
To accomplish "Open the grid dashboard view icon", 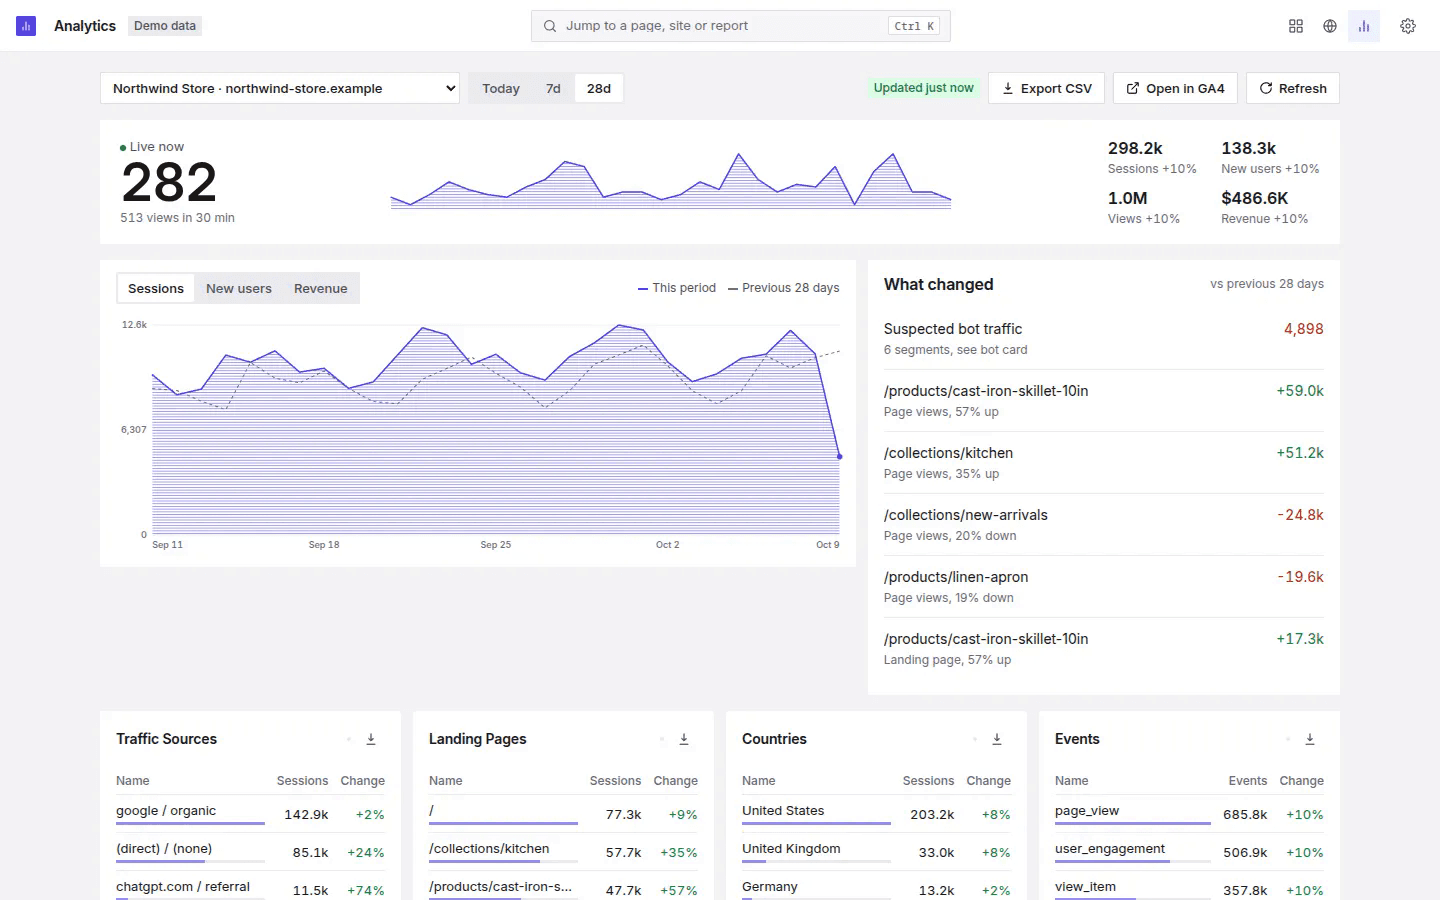I will click(x=1296, y=26).
